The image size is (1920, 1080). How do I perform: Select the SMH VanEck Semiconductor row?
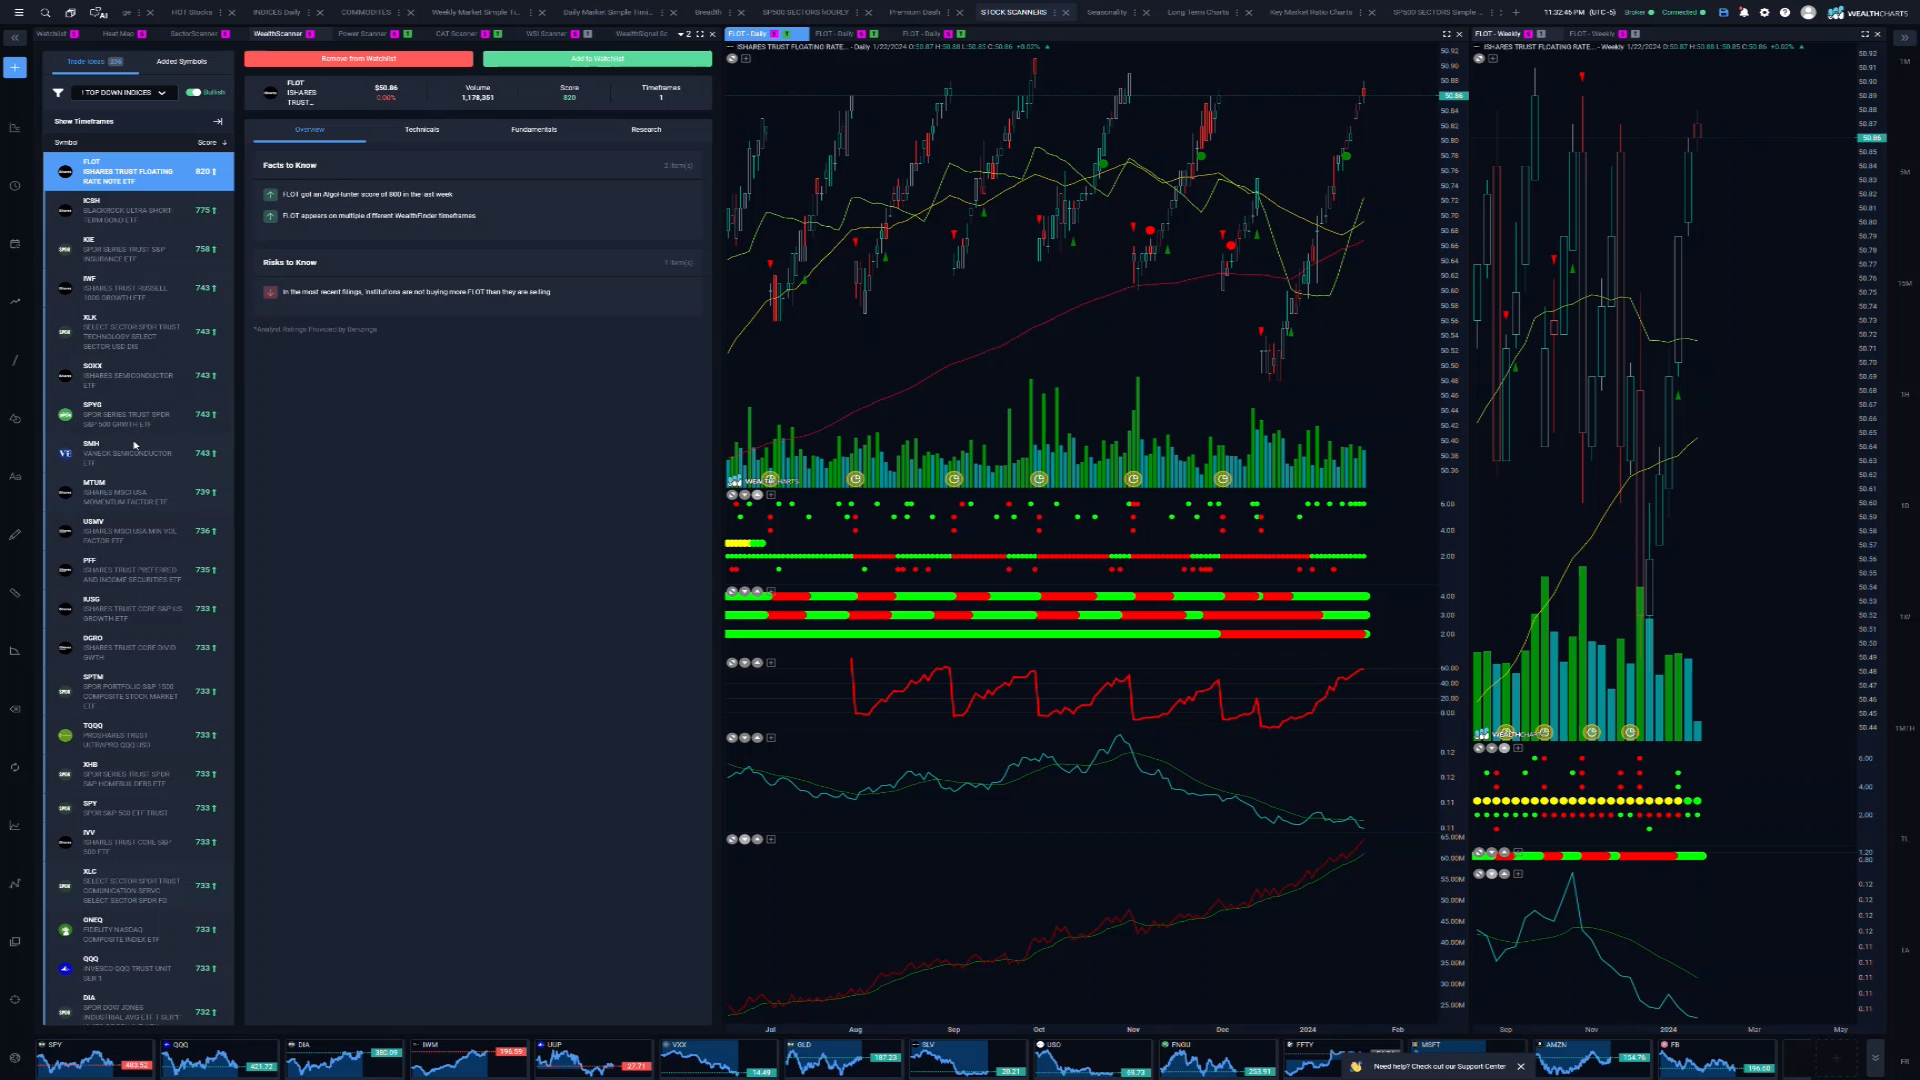(139, 454)
